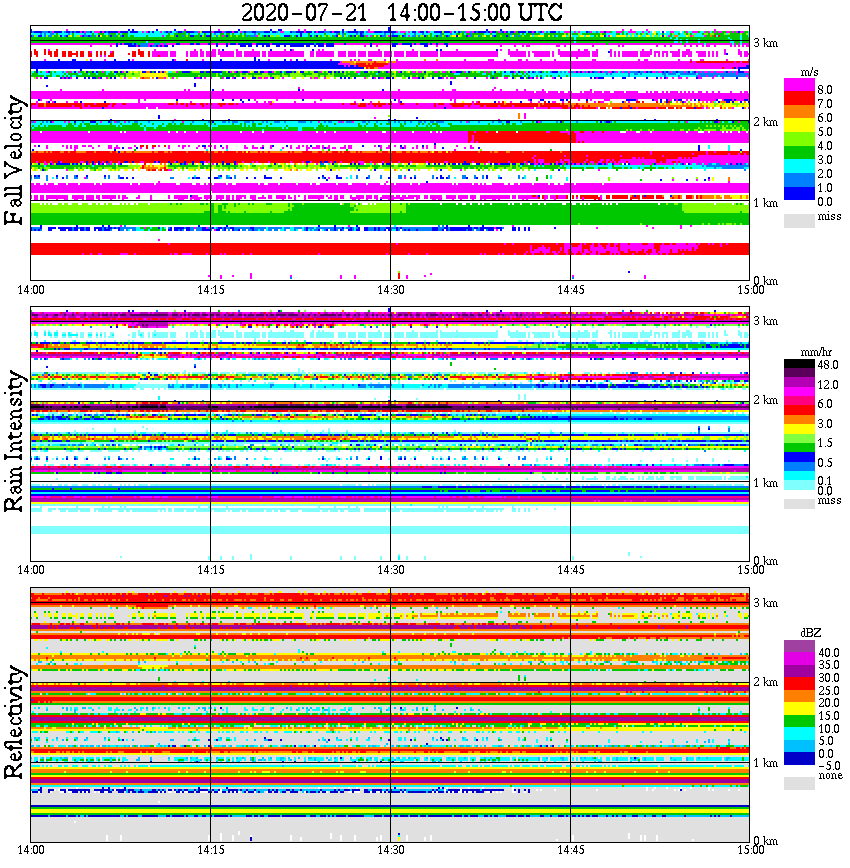850x868 pixels.
Task: Select dark blue swatch in dBZ legend
Action: point(799,758)
